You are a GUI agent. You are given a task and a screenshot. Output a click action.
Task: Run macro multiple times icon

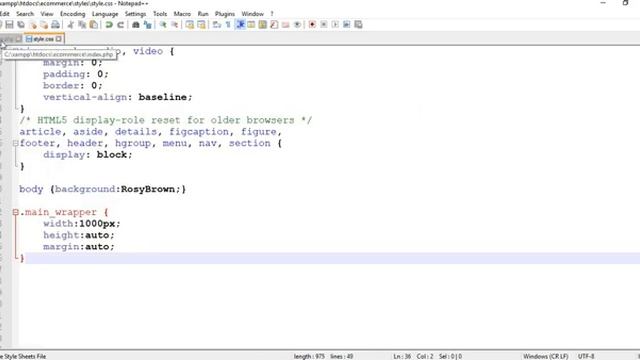(347, 25)
